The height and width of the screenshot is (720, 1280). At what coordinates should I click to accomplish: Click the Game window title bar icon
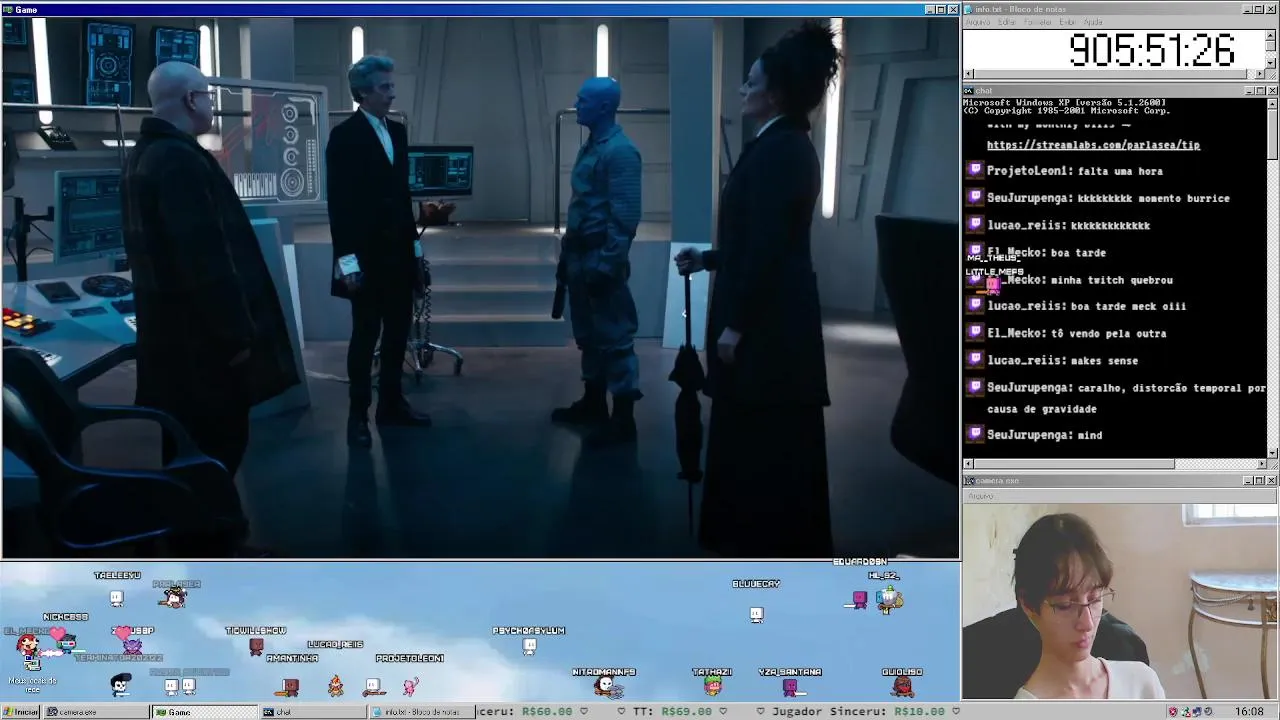point(7,10)
